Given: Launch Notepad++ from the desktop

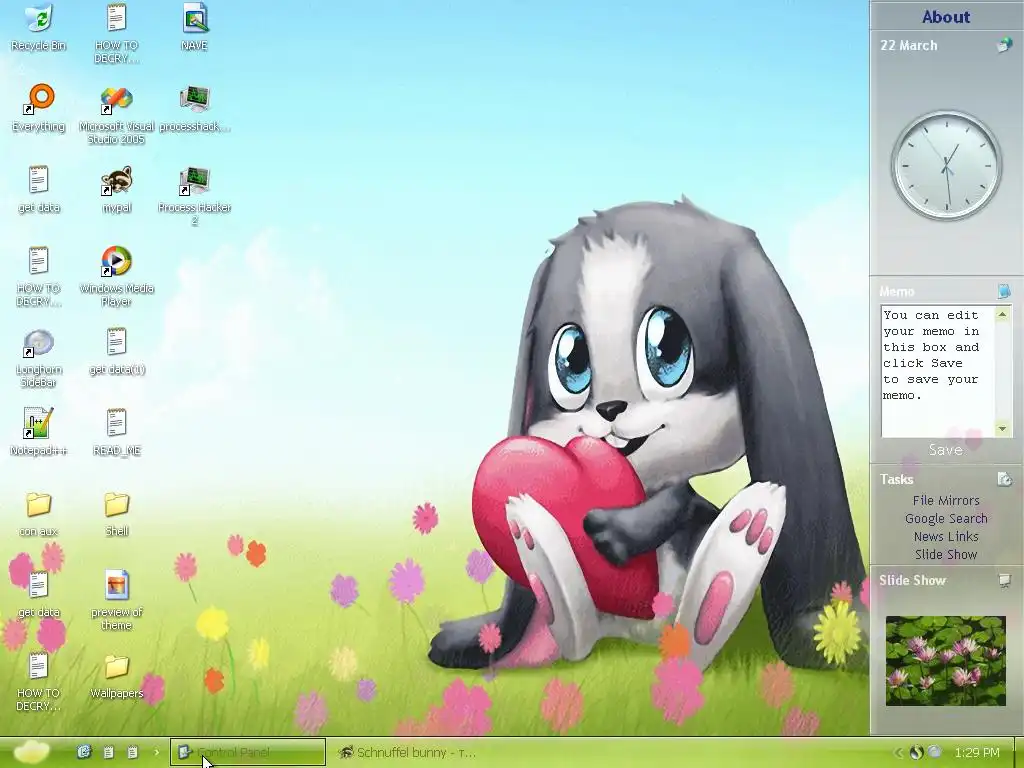Looking at the screenshot, I should tap(39, 432).
